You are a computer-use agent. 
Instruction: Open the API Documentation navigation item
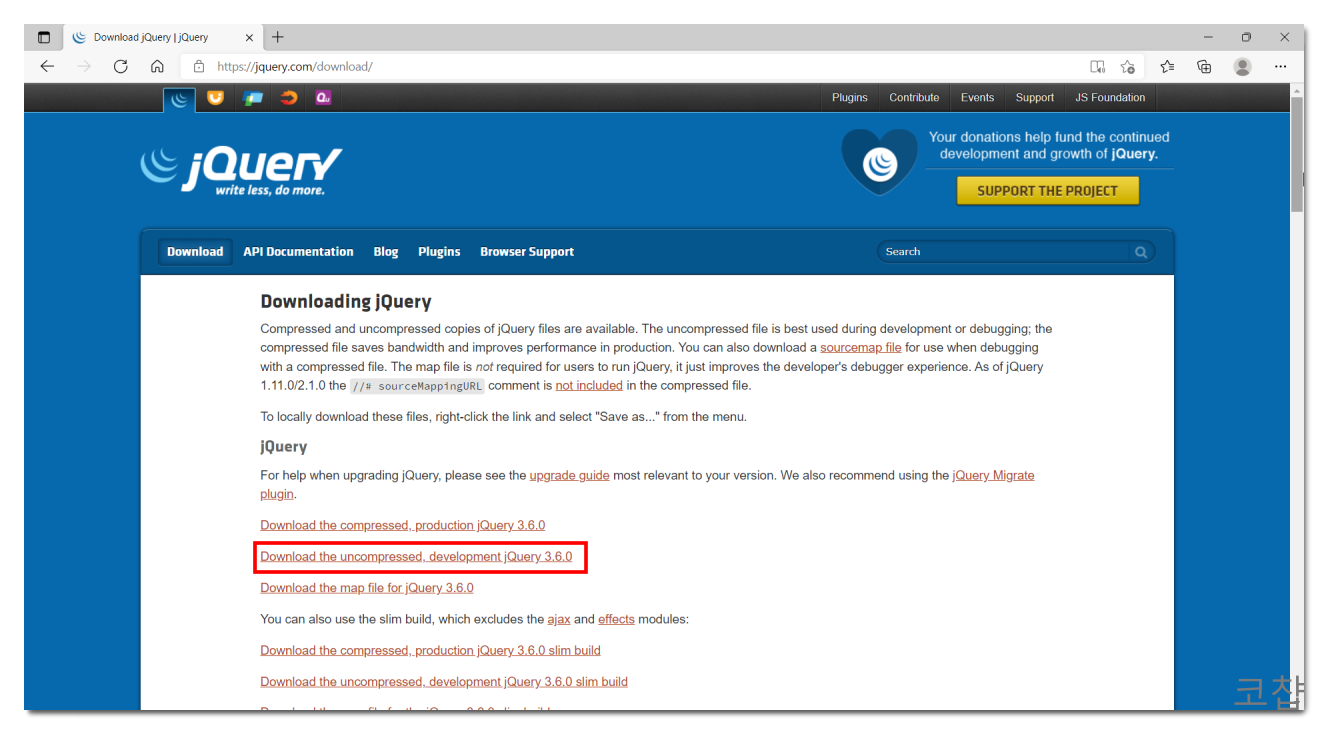click(x=298, y=252)
